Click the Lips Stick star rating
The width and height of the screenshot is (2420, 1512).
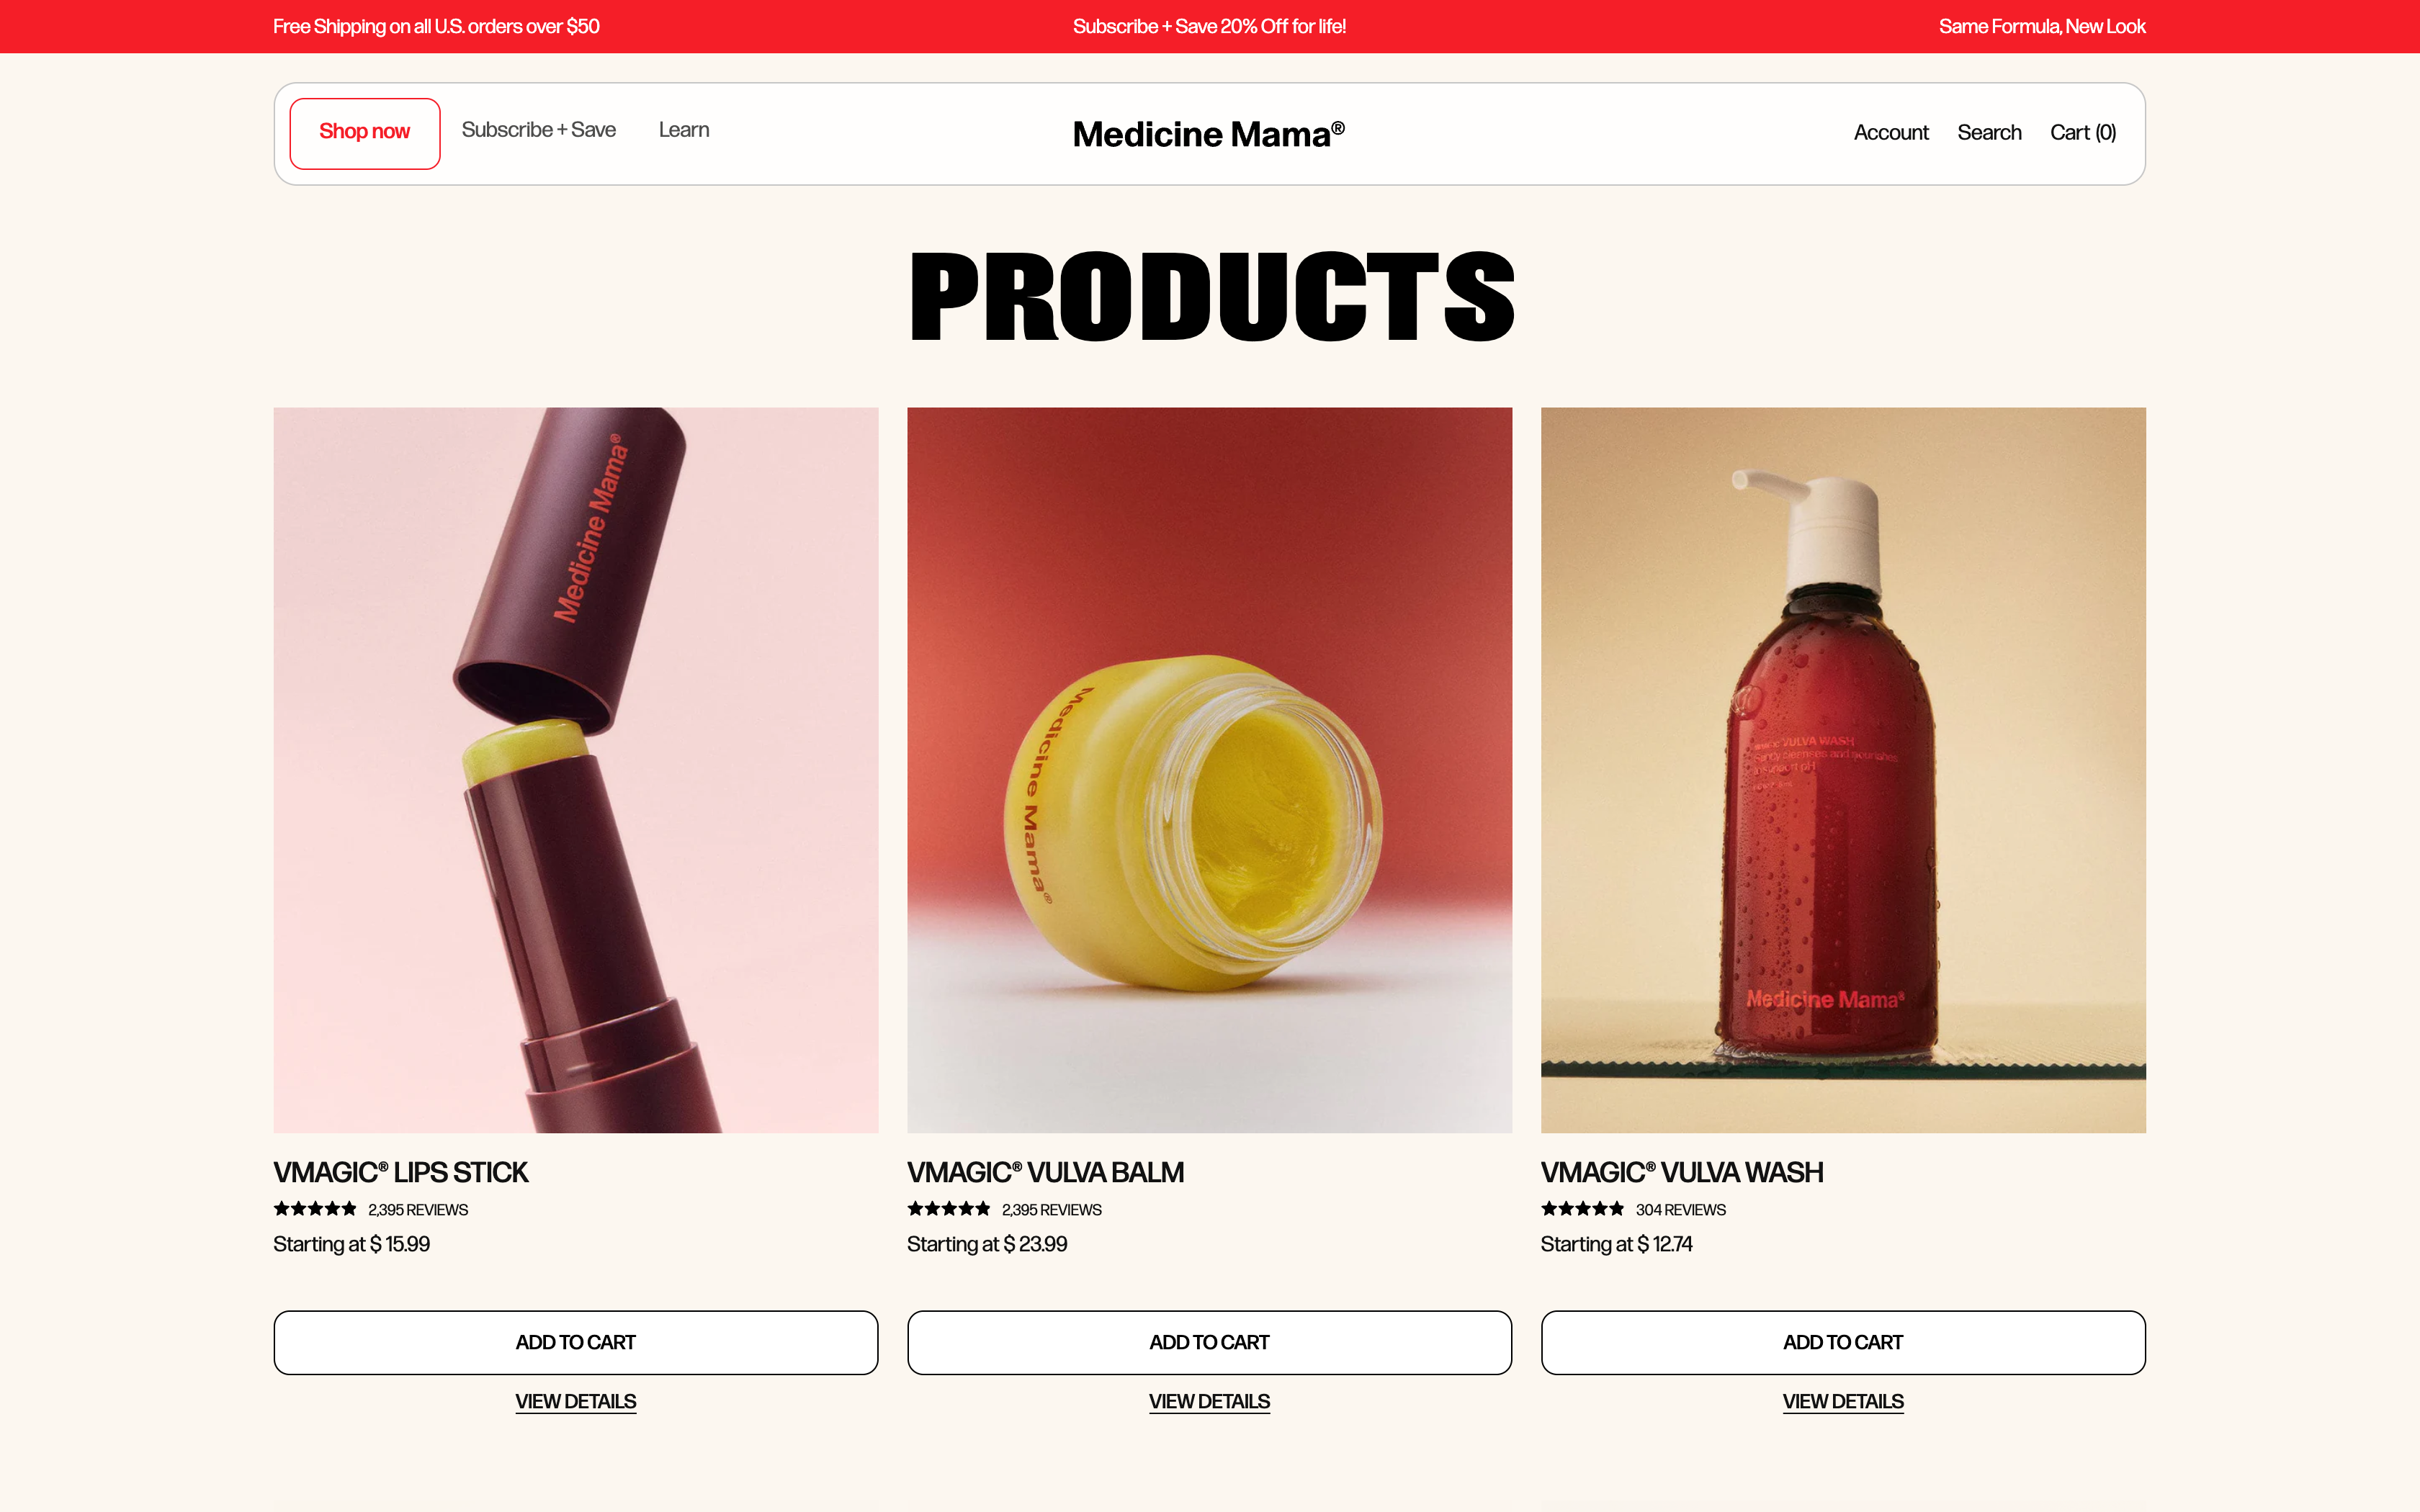coord(315,1209)
